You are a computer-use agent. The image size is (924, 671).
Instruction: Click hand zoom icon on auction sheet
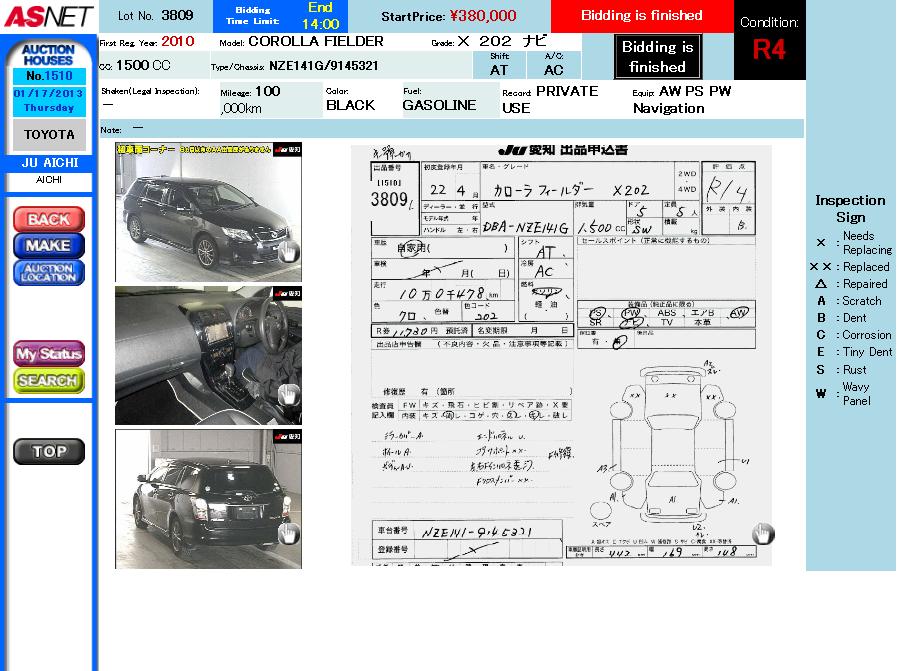tap(763, 534)
